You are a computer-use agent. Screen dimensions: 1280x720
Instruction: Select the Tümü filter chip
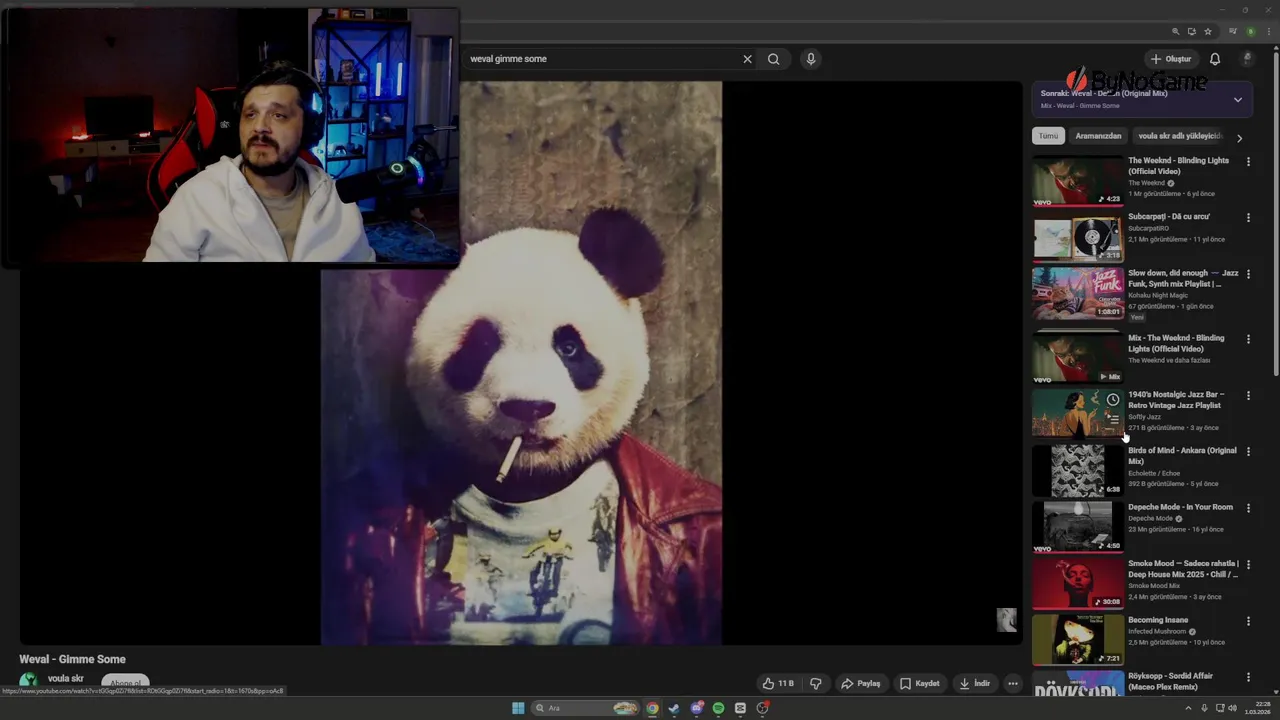1048,136
